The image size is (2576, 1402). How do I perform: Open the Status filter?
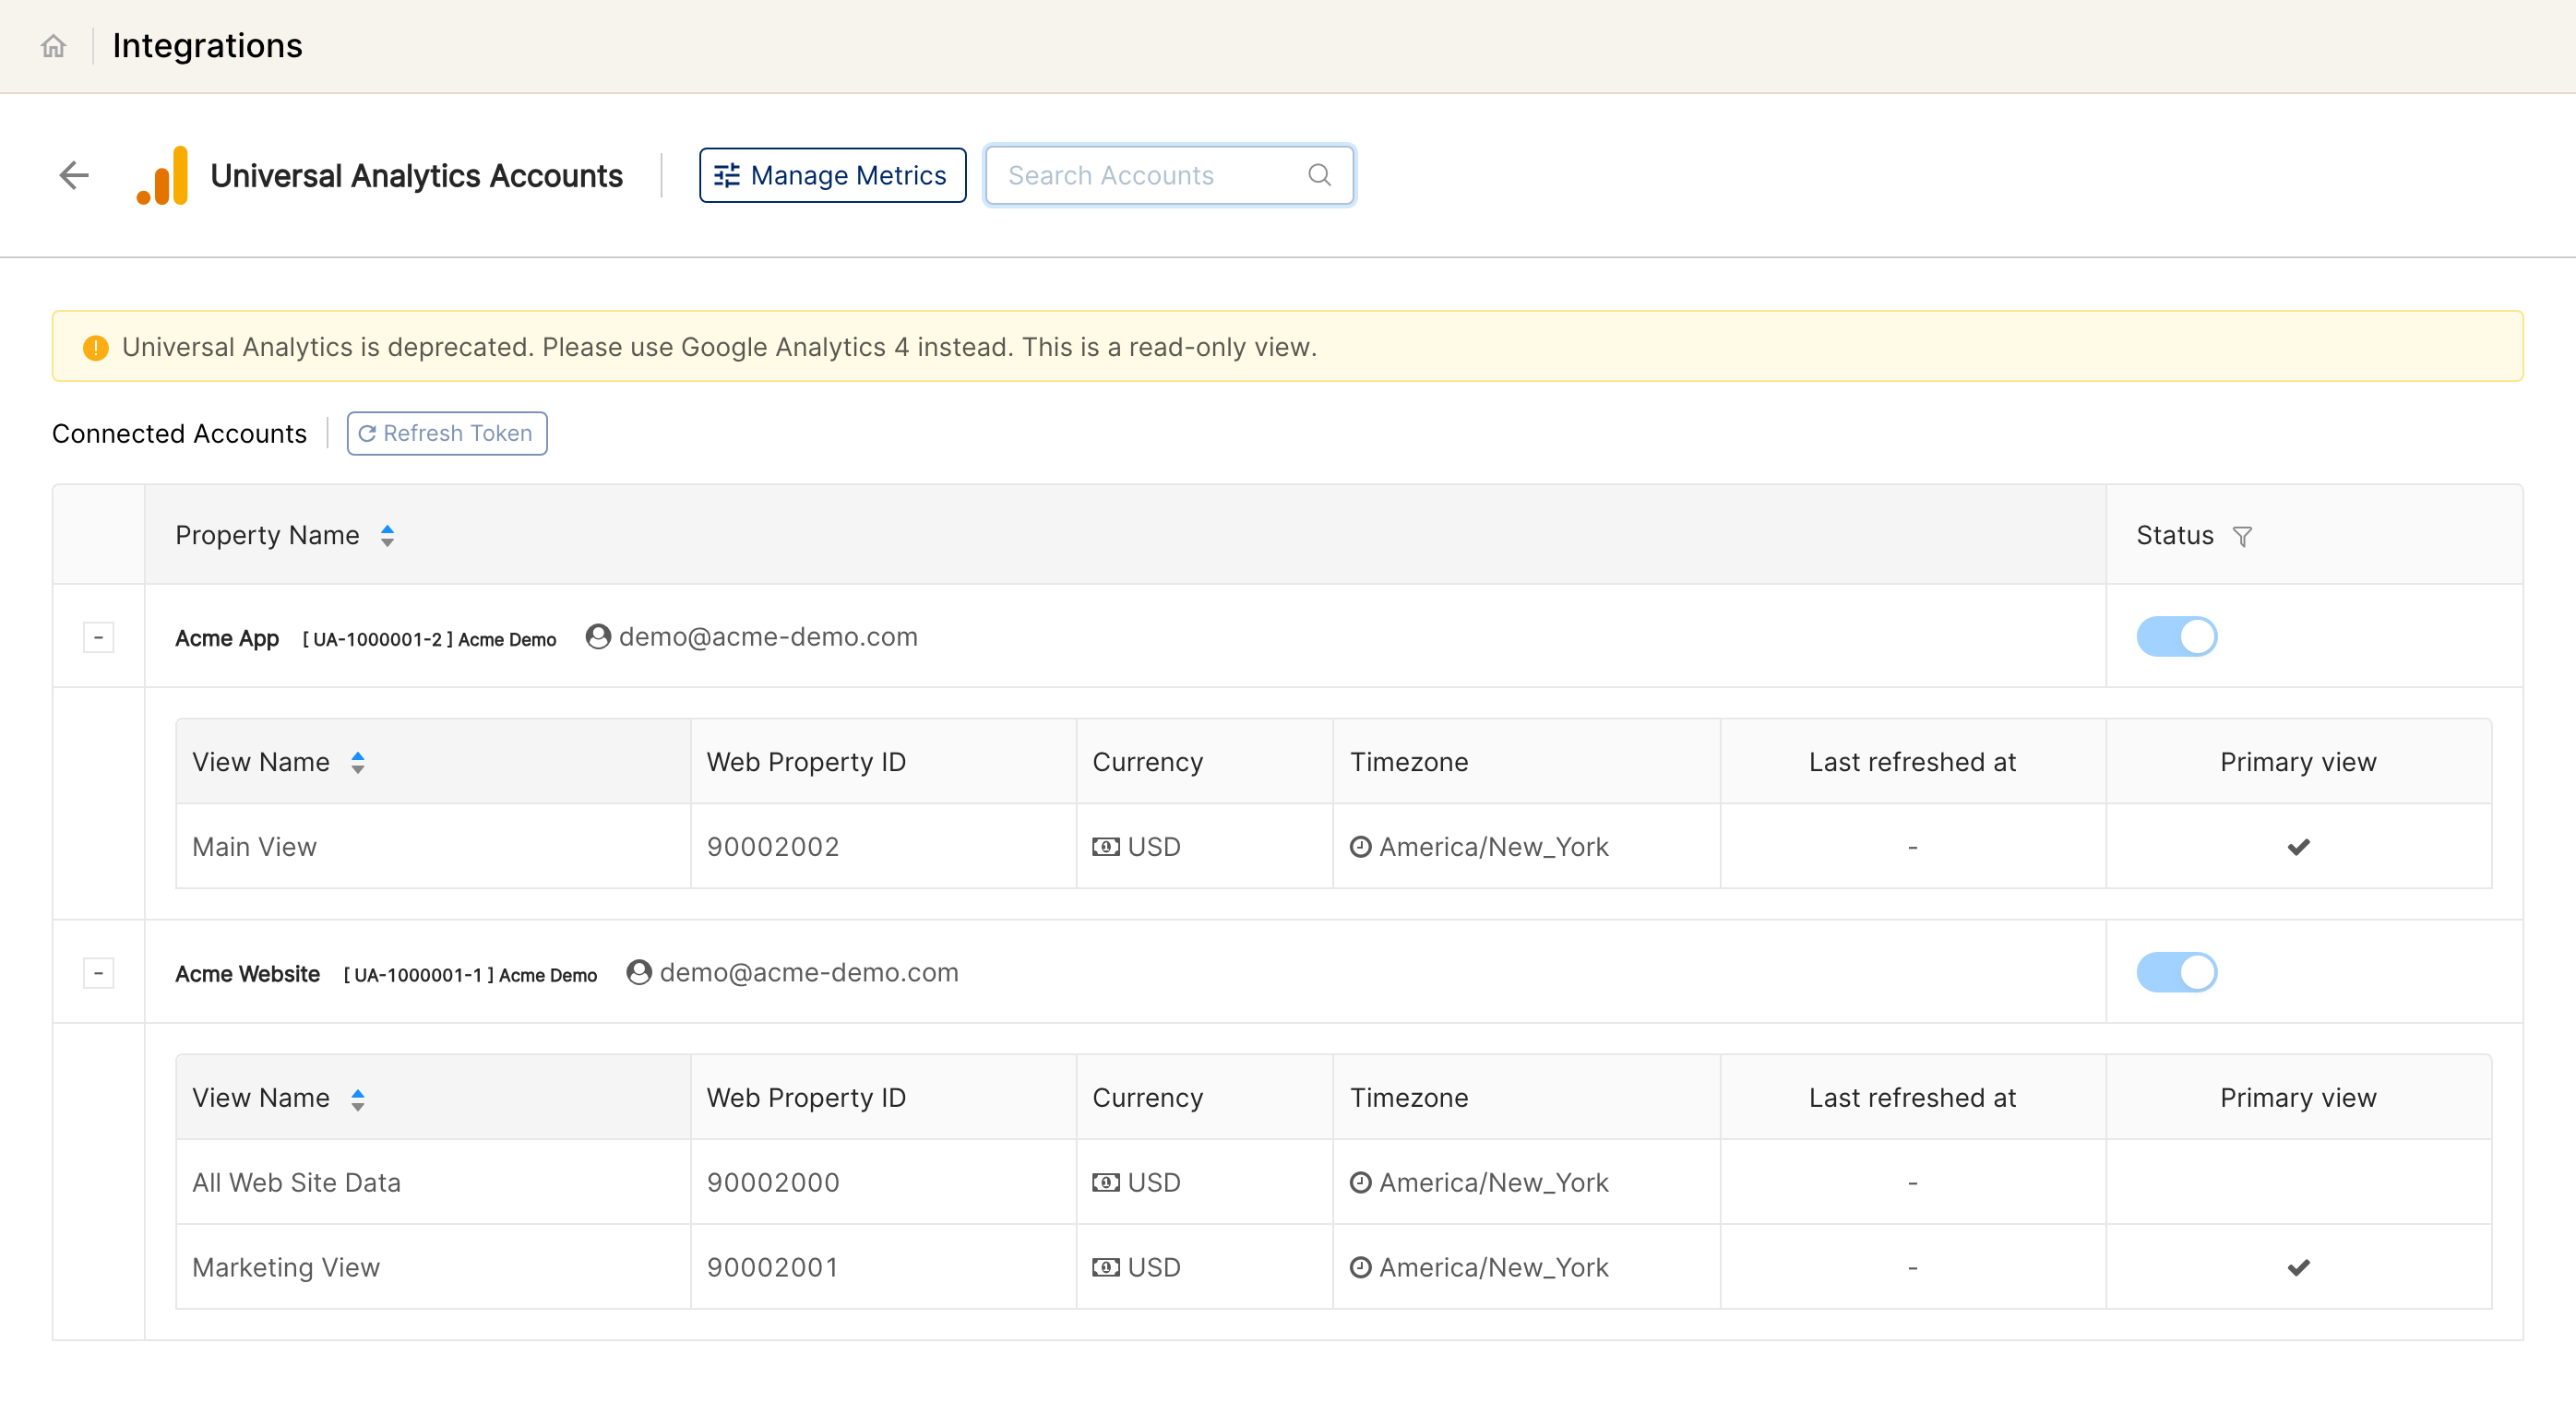(x=2243, y=536)
